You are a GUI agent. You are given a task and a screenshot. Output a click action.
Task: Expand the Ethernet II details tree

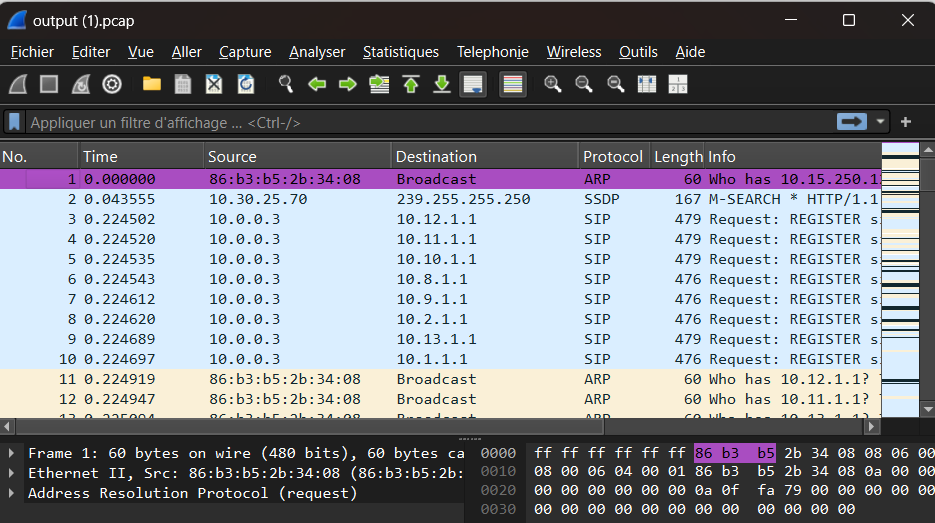pos(11,474)
